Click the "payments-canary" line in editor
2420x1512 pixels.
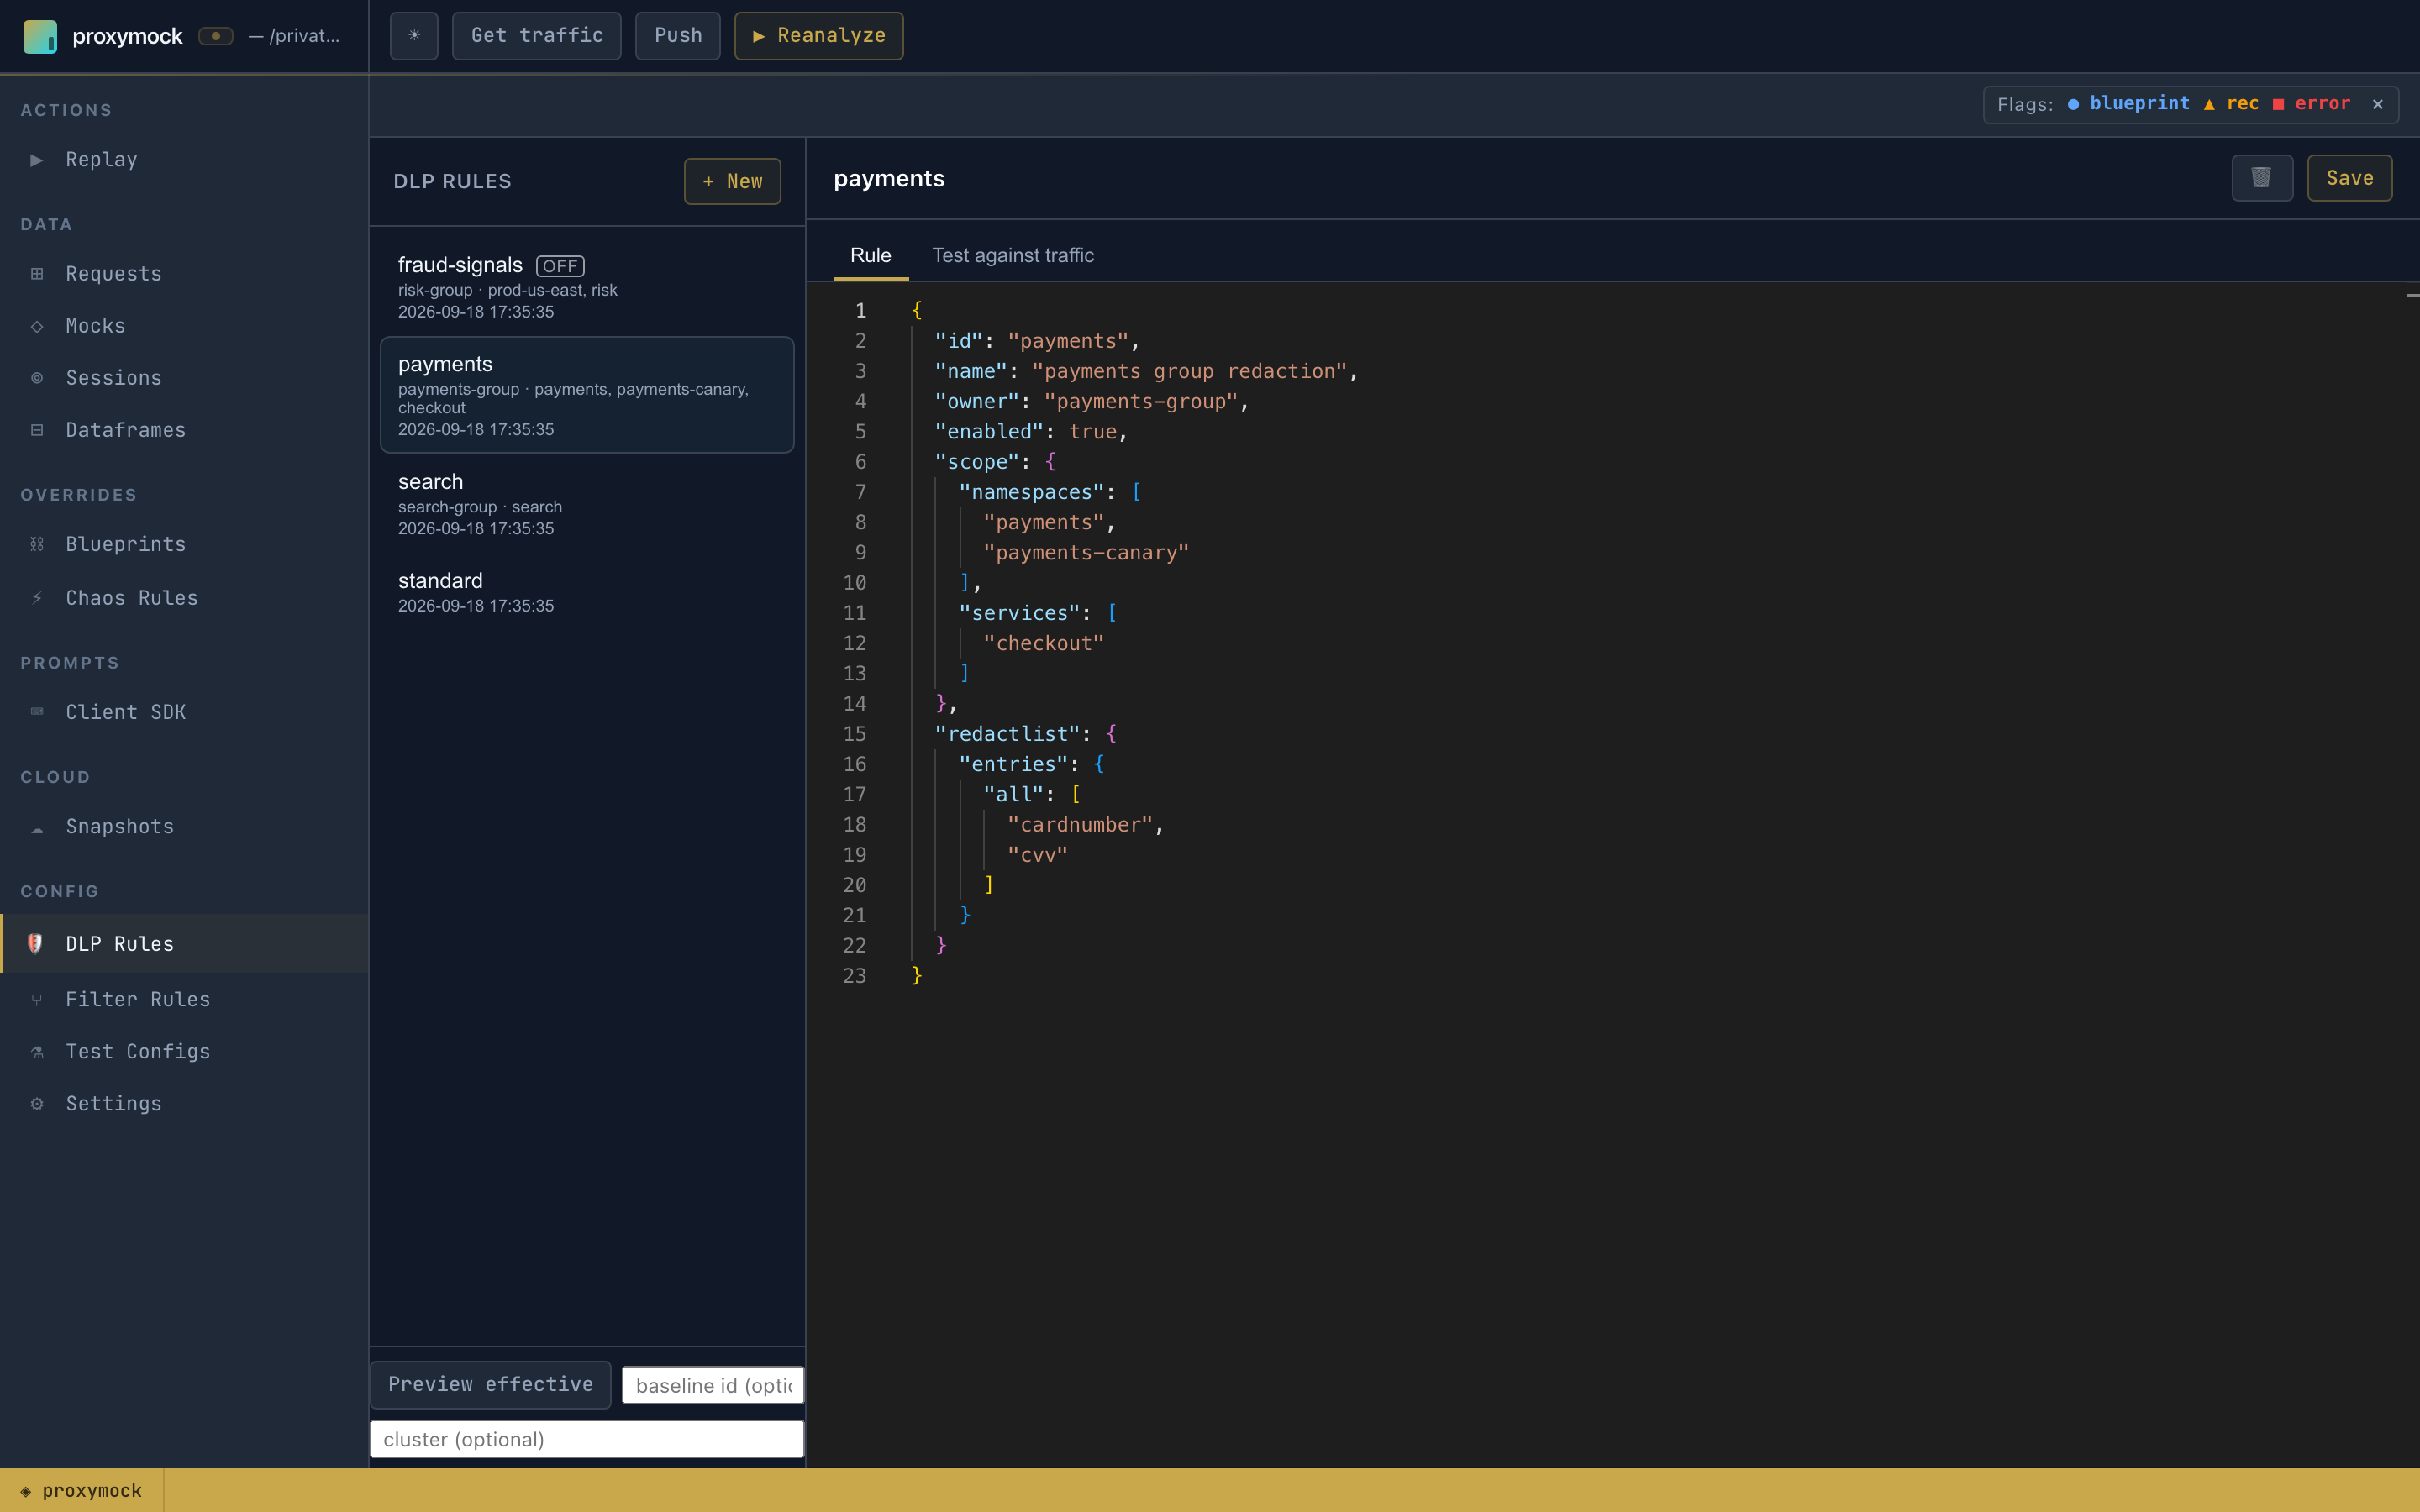point(1086,553)
